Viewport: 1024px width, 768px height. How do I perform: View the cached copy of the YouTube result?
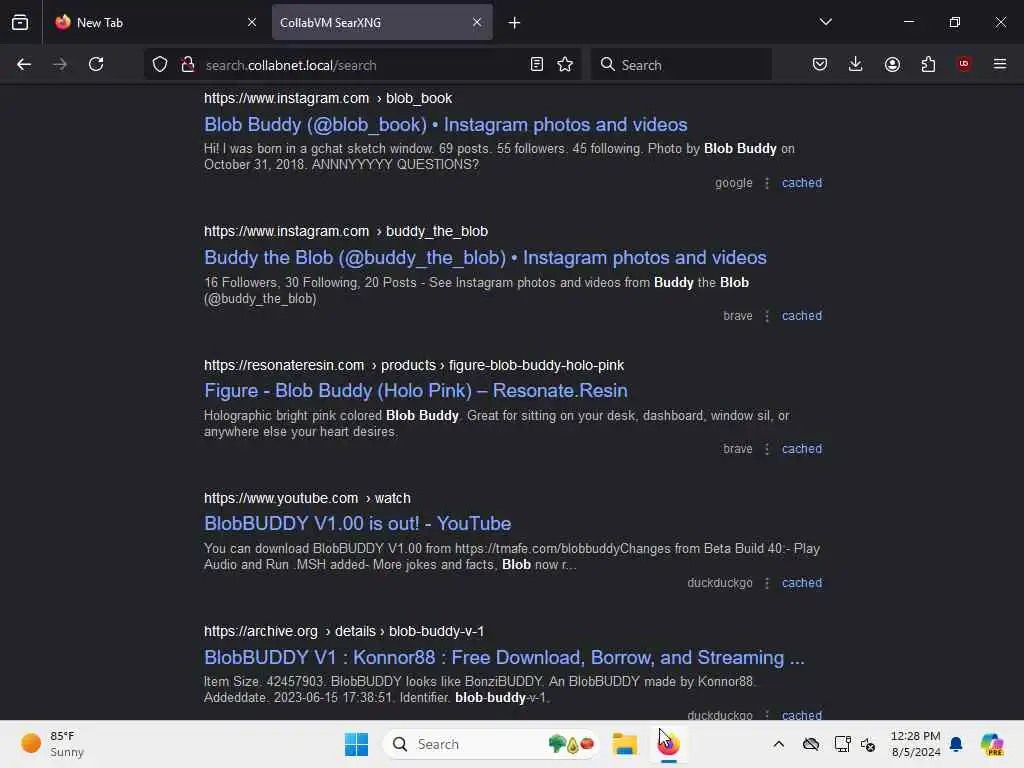click(802, 583)
